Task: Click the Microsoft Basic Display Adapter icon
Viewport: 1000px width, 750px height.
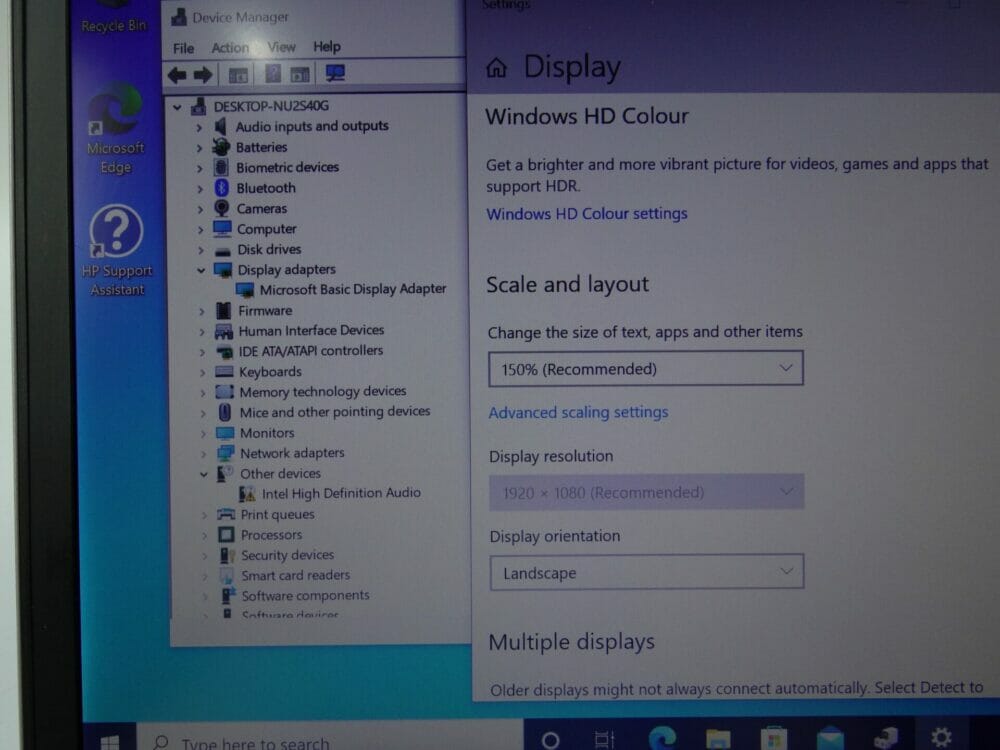Action: coord(244,290)
